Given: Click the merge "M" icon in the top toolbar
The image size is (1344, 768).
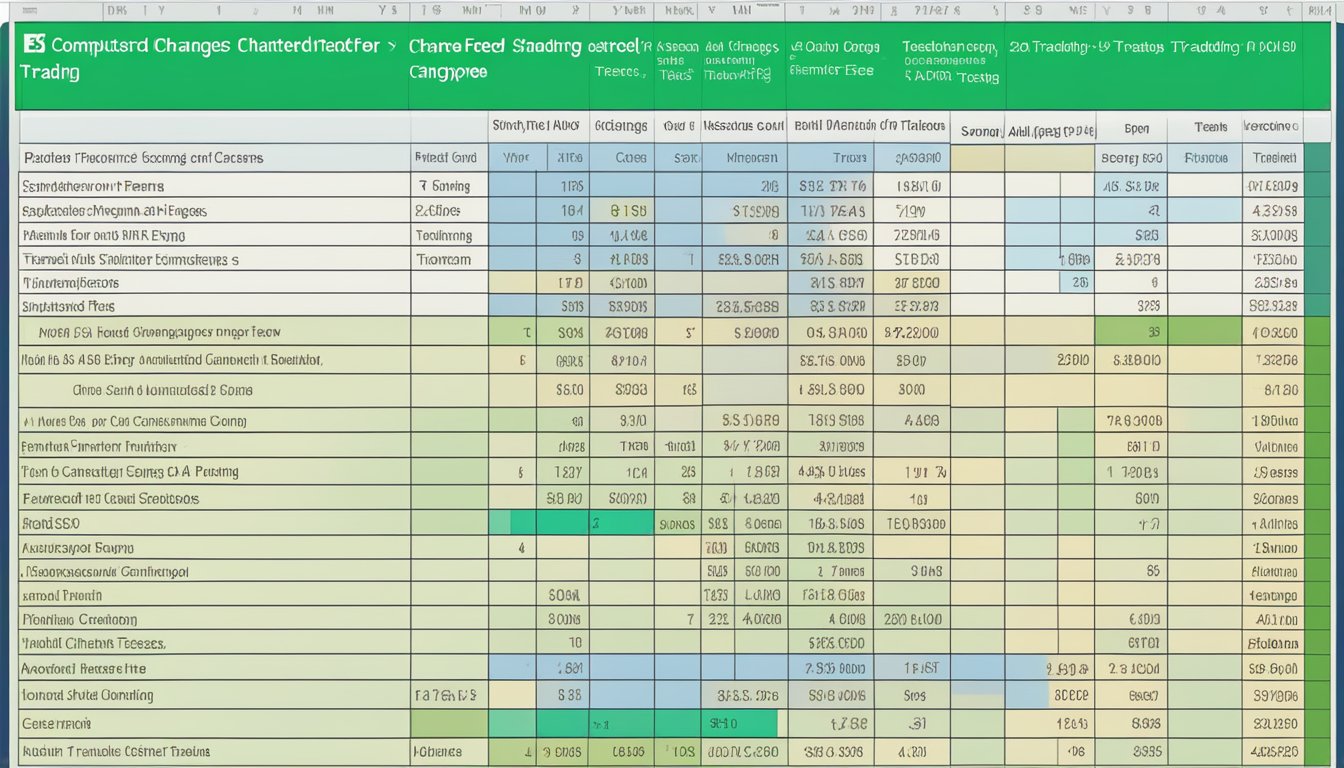Looking at the screenshot, I should pos(295,10).
